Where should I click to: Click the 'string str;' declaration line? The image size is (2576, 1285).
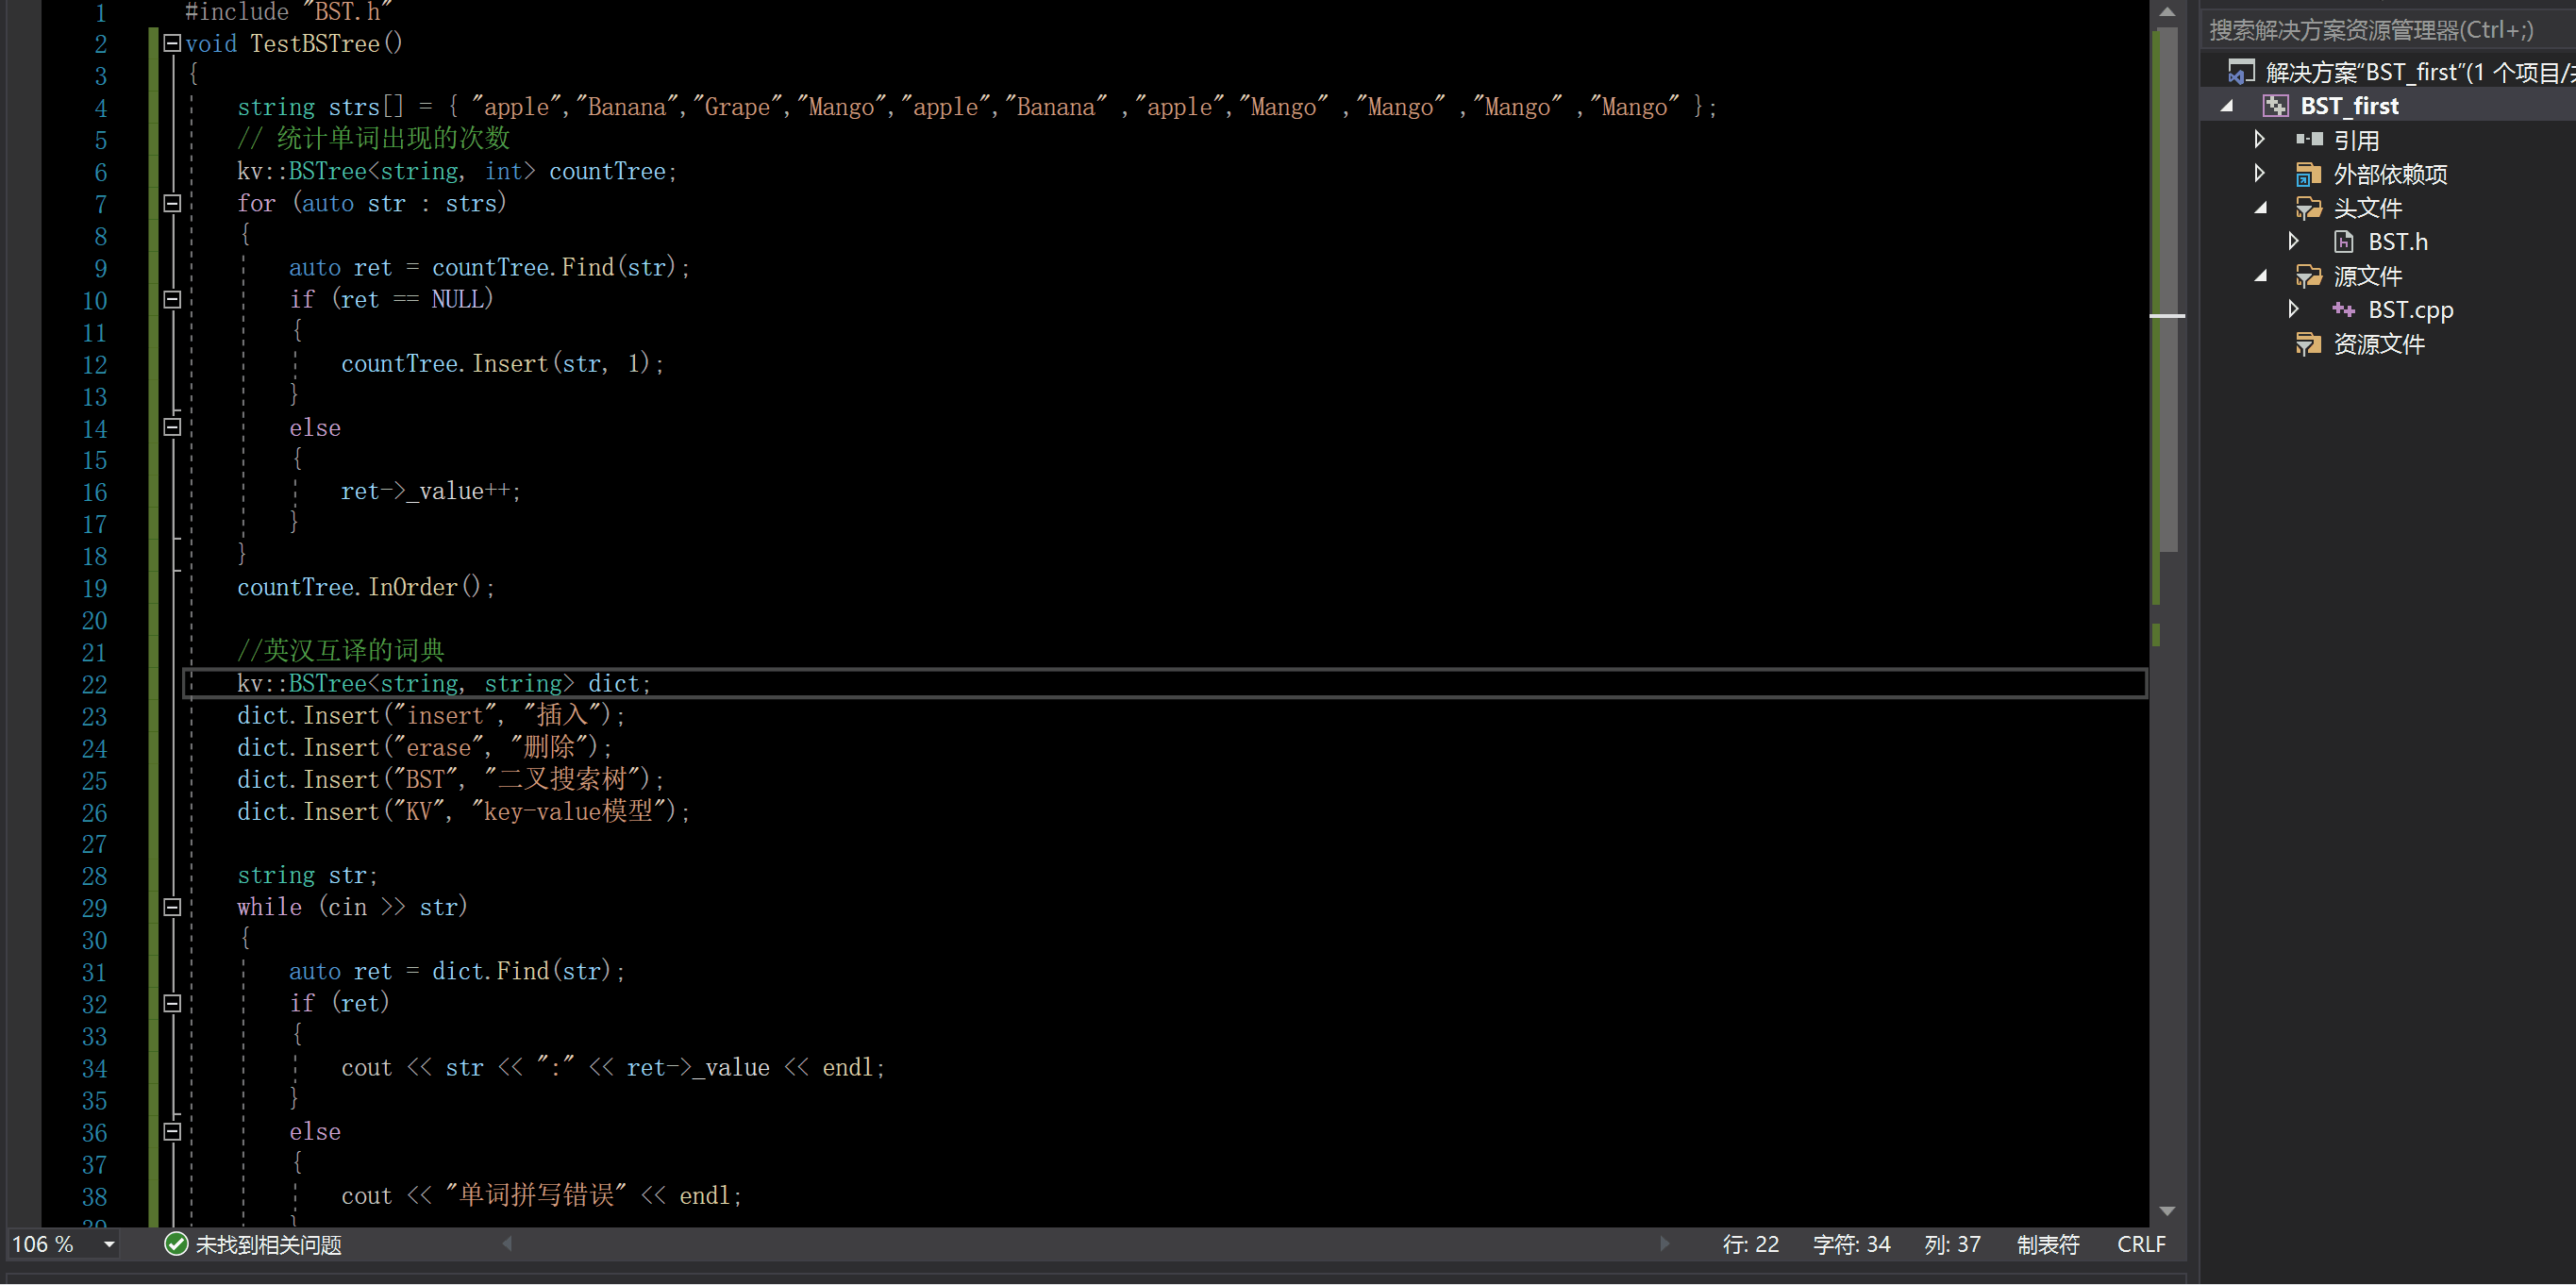307,875
